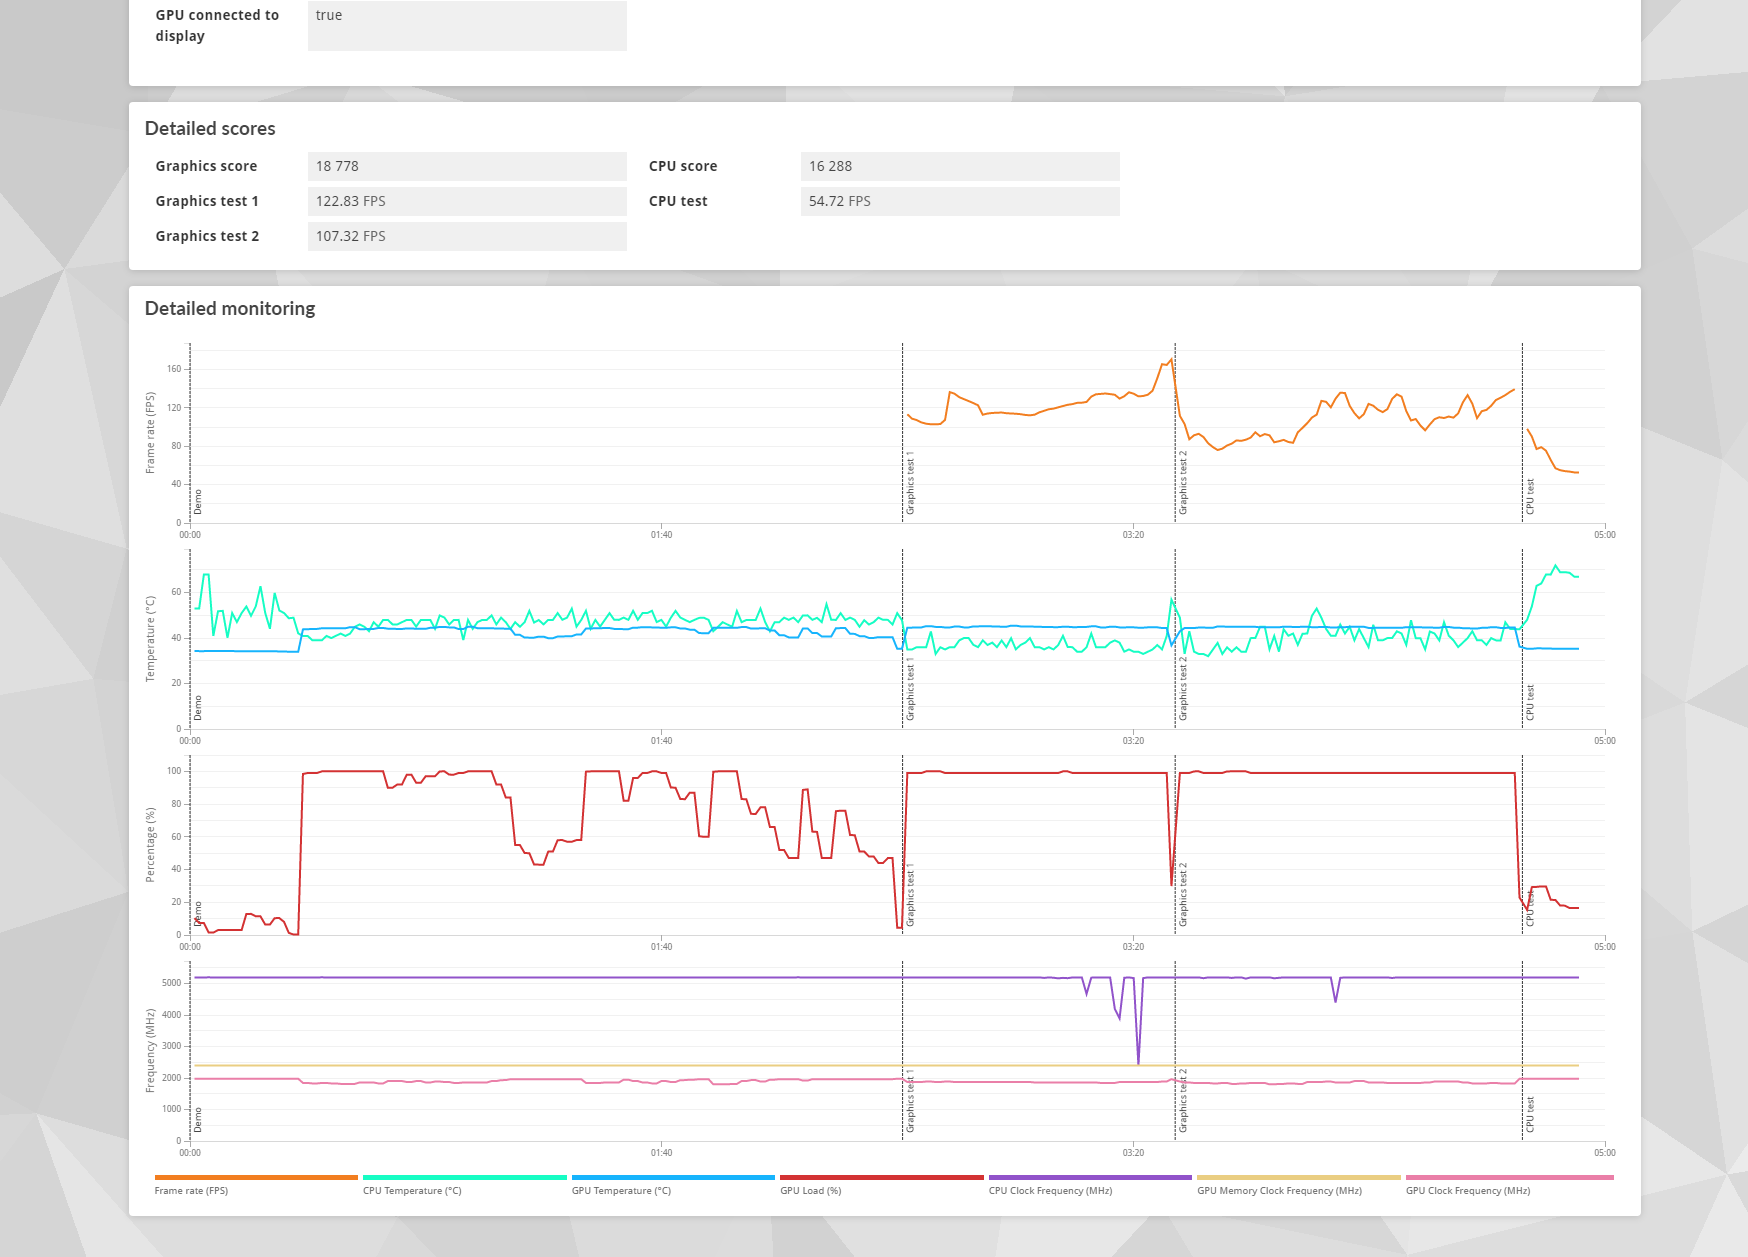Click the GPU connected to display value true

pyautogui.click(x=467, y=25)
